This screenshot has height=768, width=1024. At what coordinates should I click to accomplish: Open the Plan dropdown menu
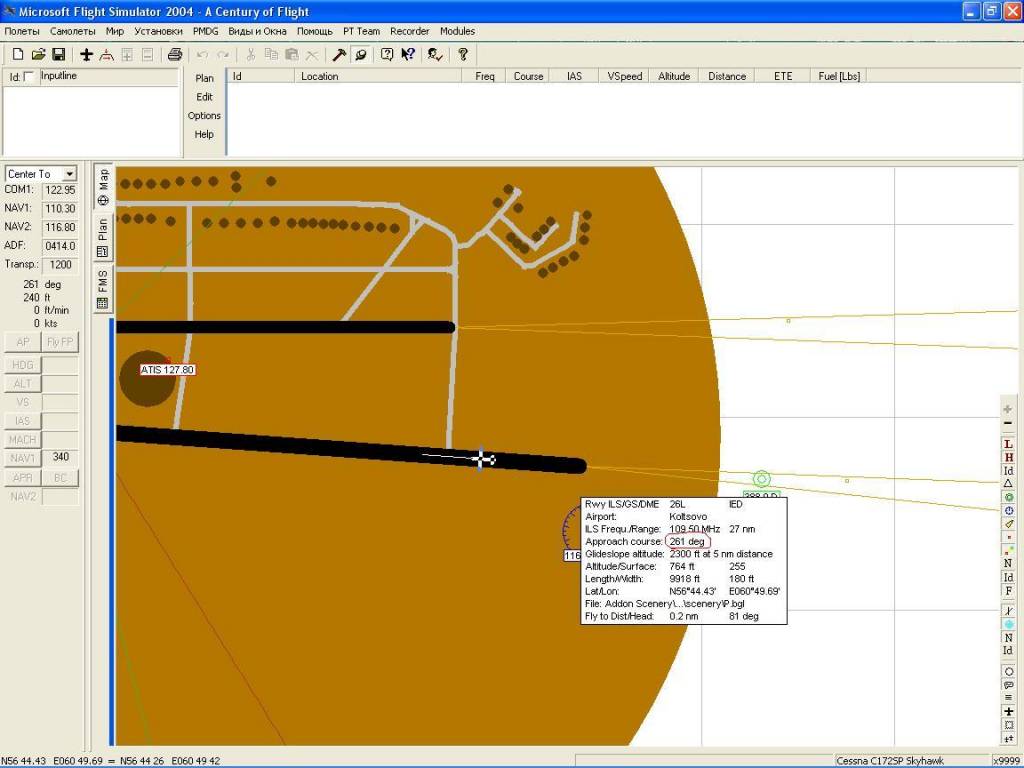click(204, 78)
